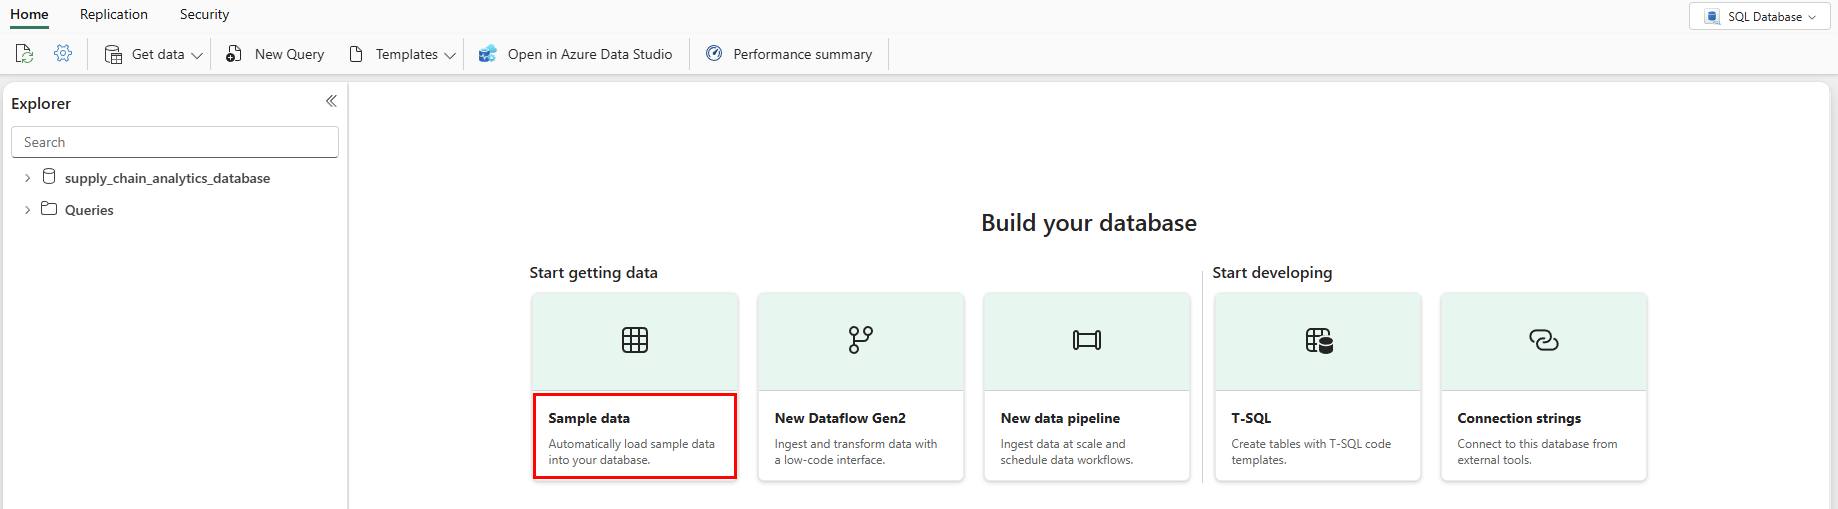Click the Sample data grid icon

click(635, 340)
